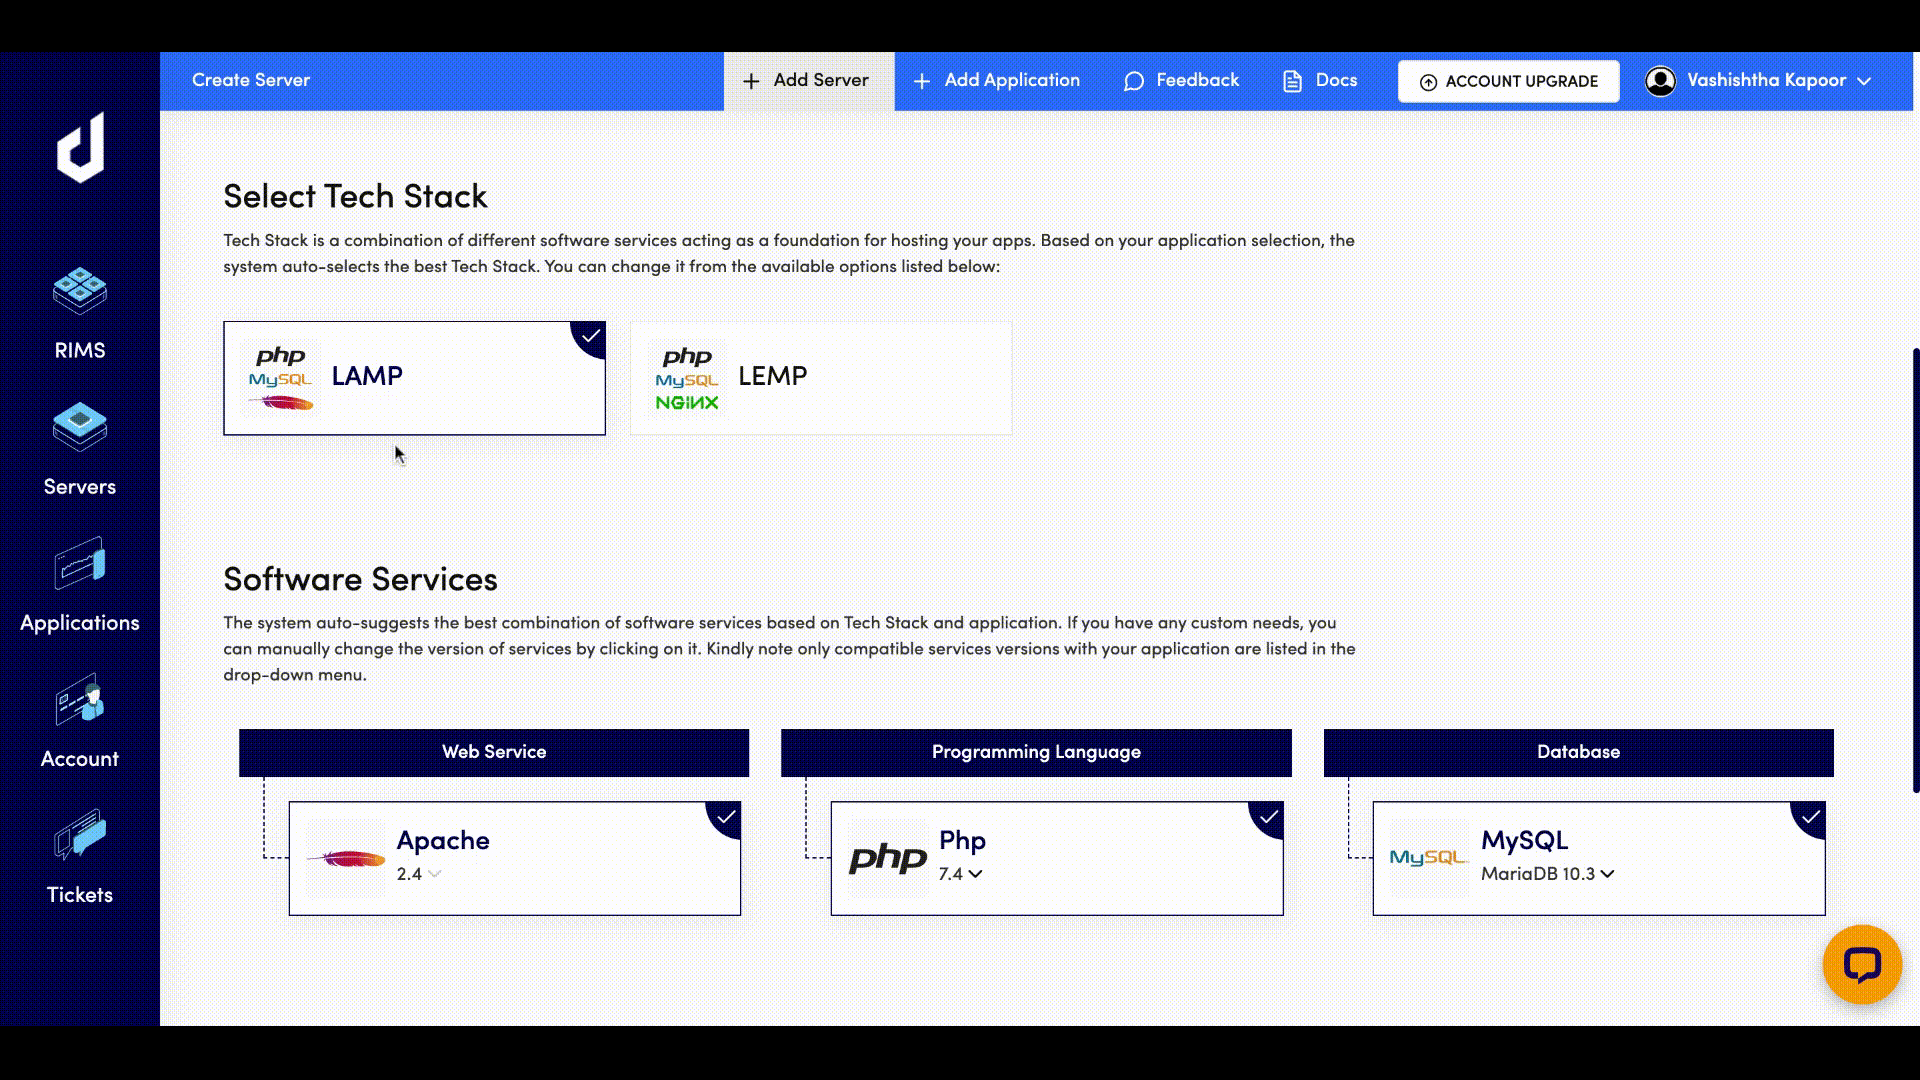Click the user avatar icon
Image resolution: width=1920 pixels, height=1080 pixels.
1660,81
